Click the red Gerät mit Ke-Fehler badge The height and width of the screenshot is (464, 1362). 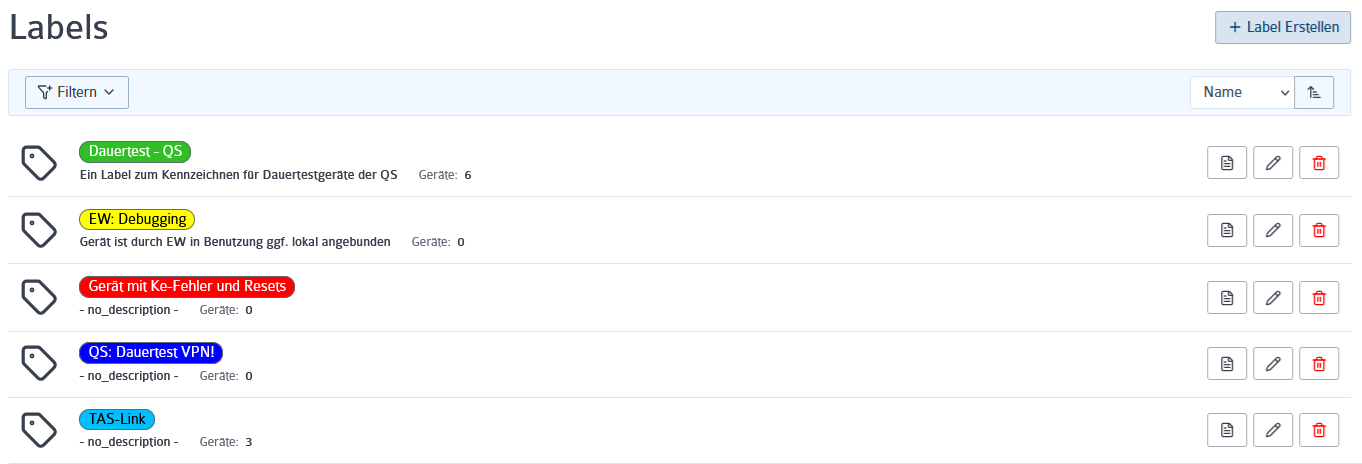187,286
